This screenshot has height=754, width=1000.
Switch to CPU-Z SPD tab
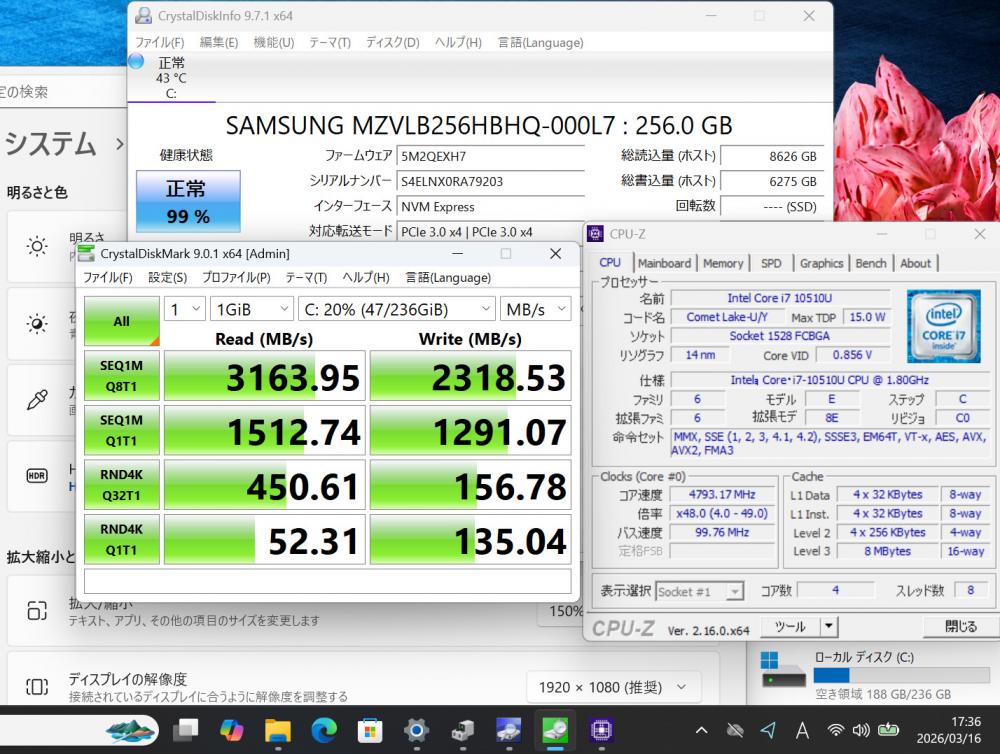coord(771,263)
